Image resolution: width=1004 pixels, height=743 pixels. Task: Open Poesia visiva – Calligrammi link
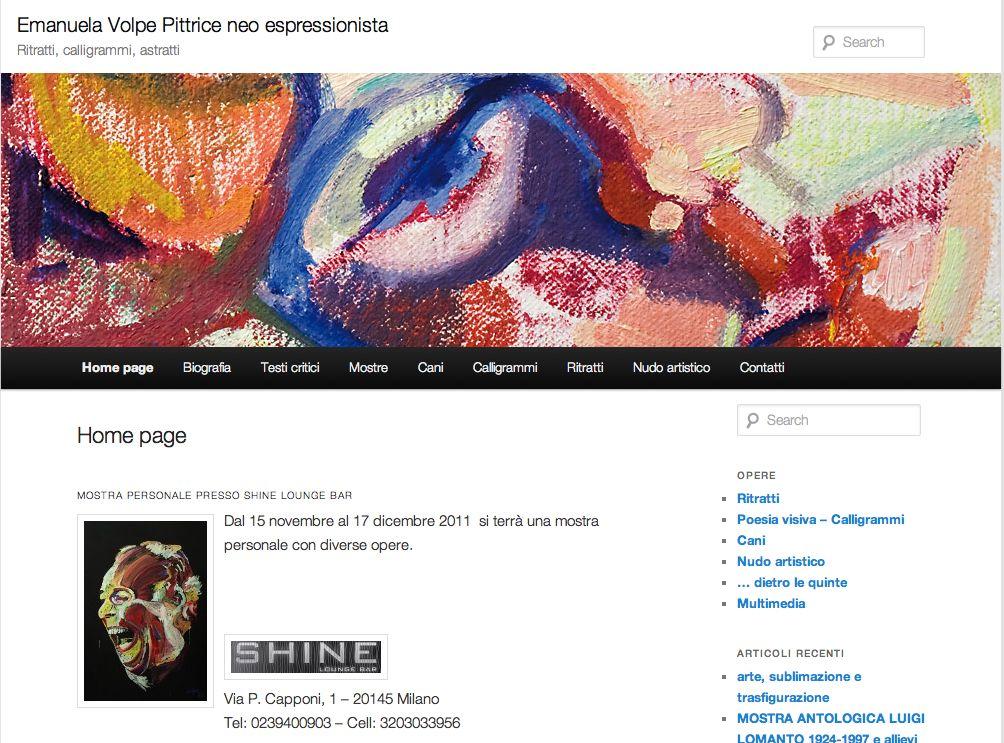tap(821, 519)
